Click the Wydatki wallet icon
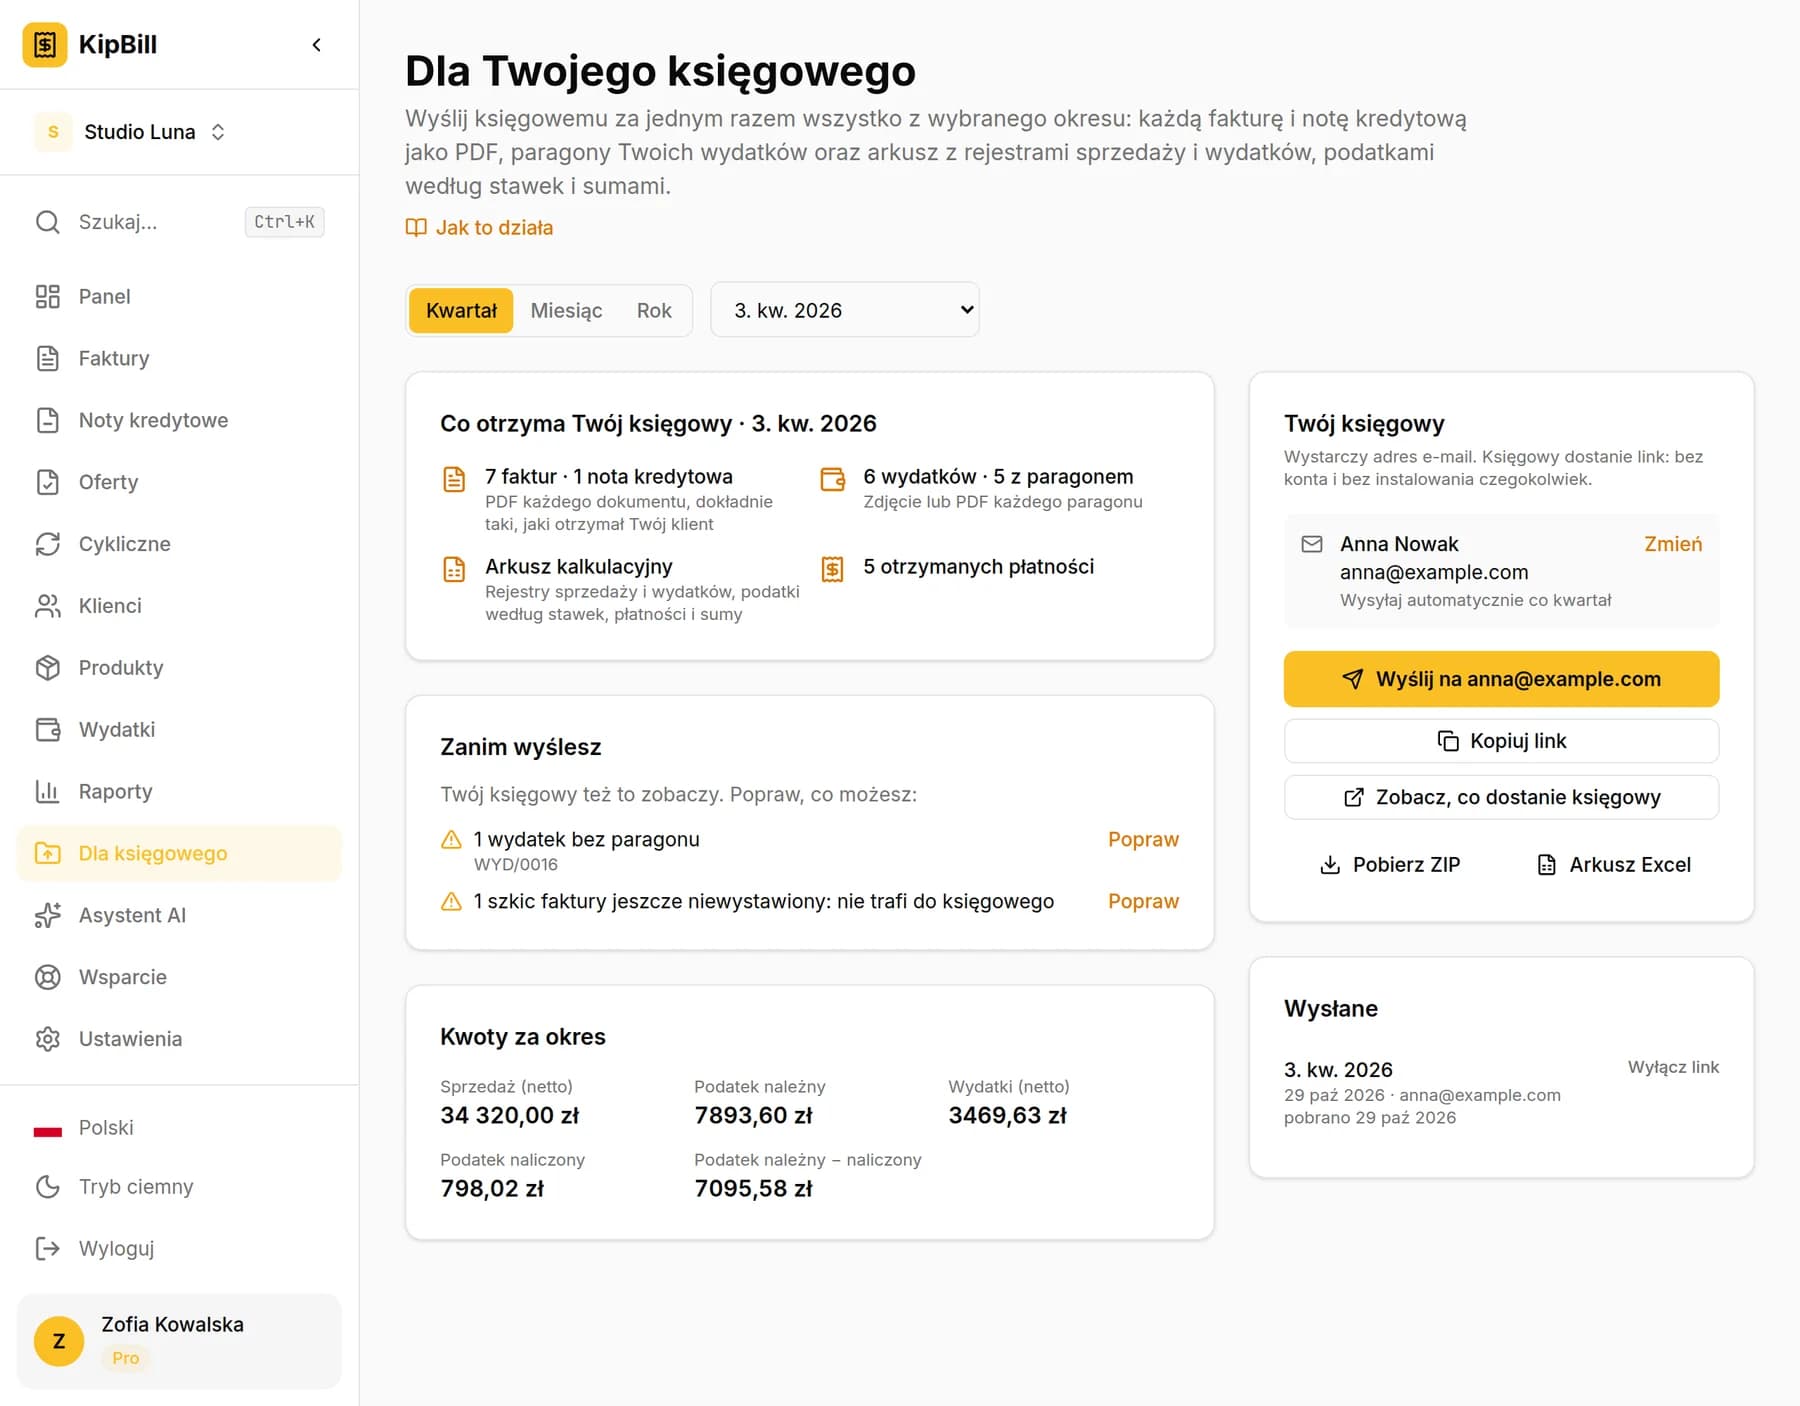Screen dimensions: 1800x1406 (x=48, y=730)
